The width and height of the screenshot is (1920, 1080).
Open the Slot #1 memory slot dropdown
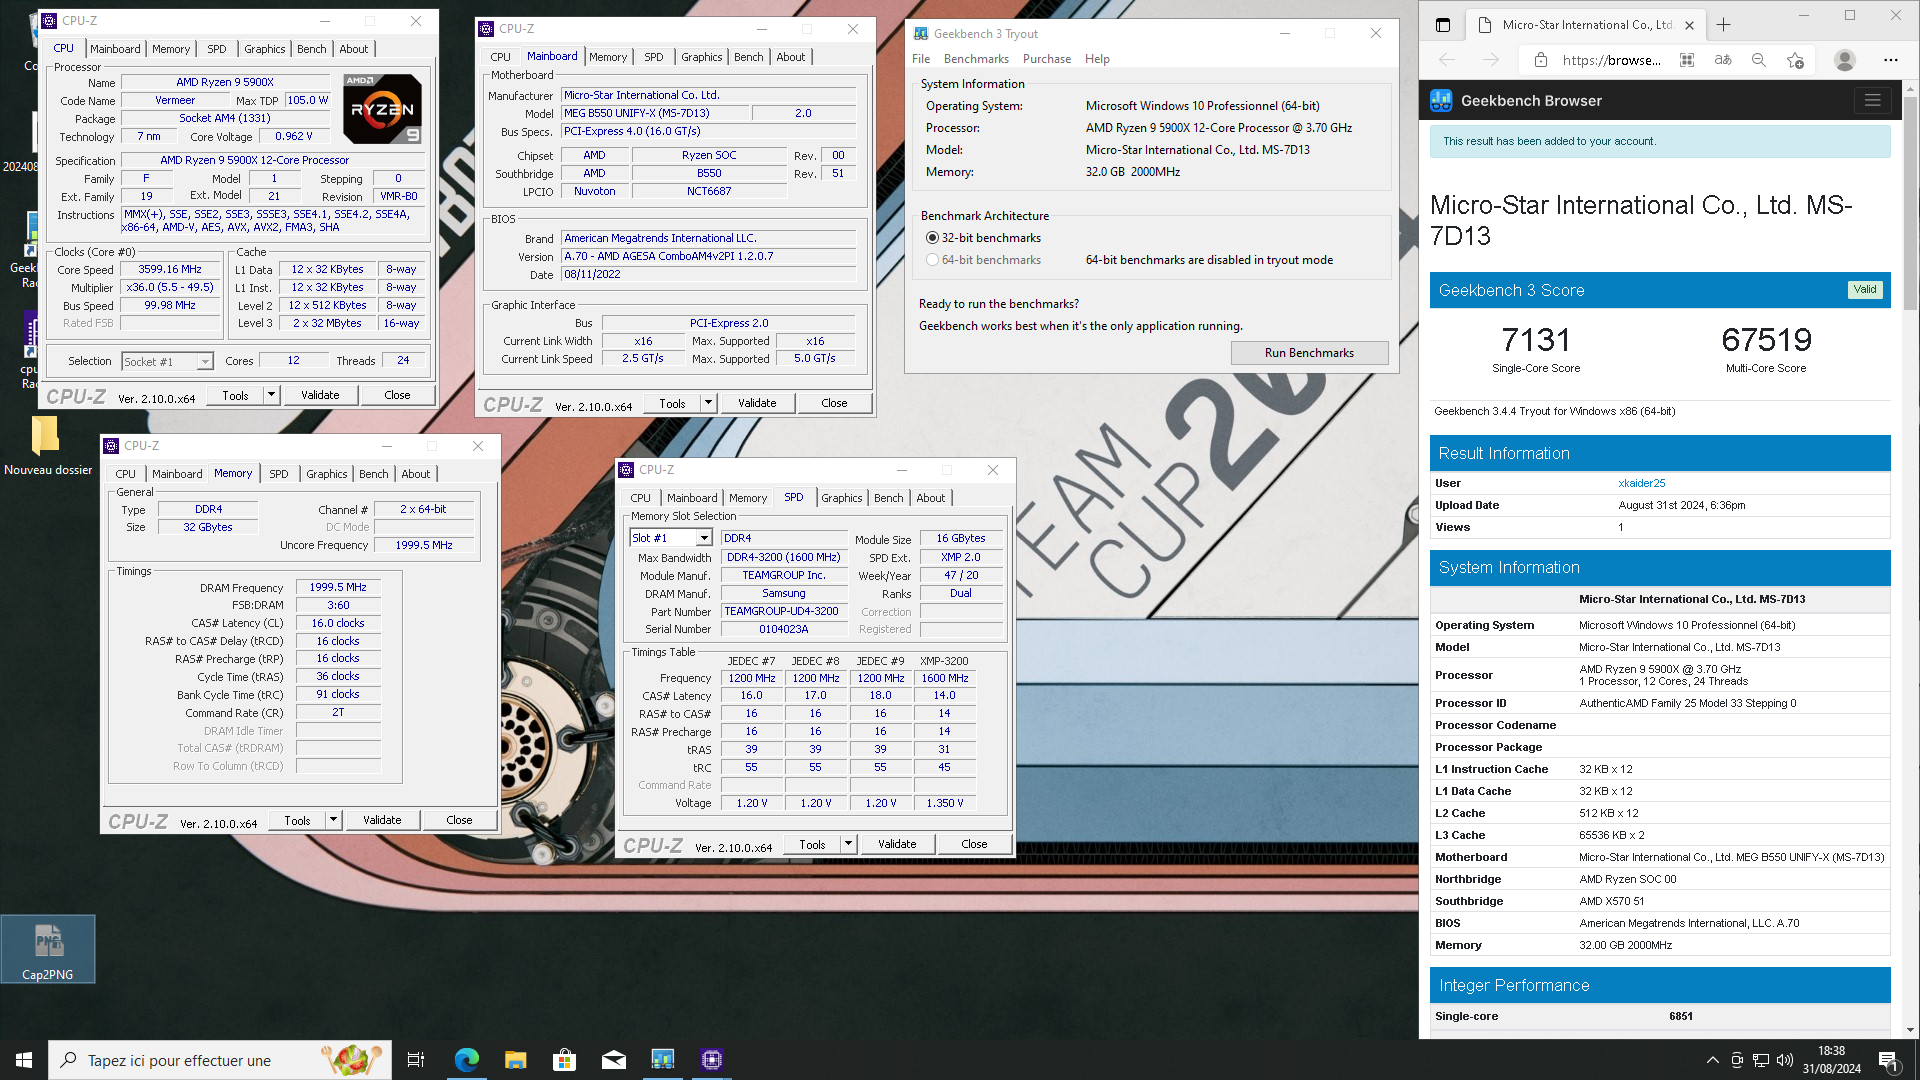pos(671,538)
